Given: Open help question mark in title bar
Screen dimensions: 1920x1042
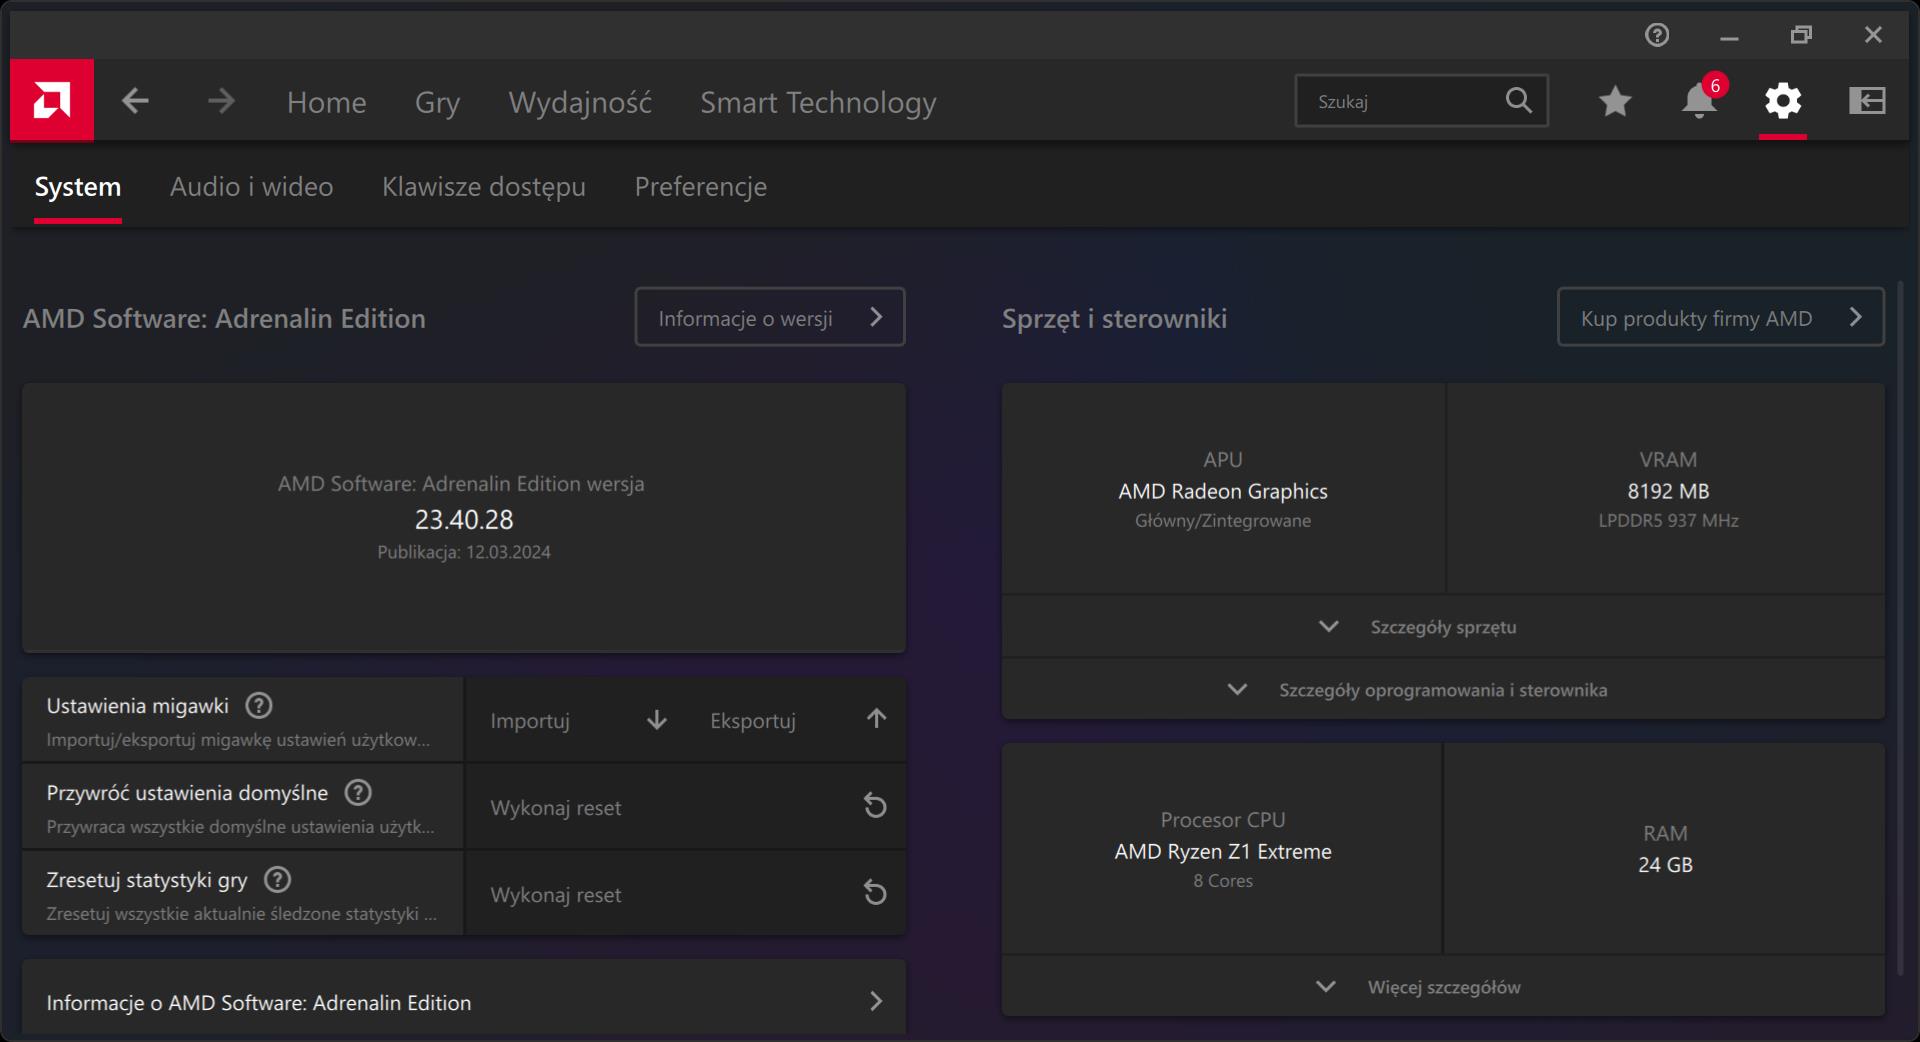Looking at the screenshot, I should 1657,35.
